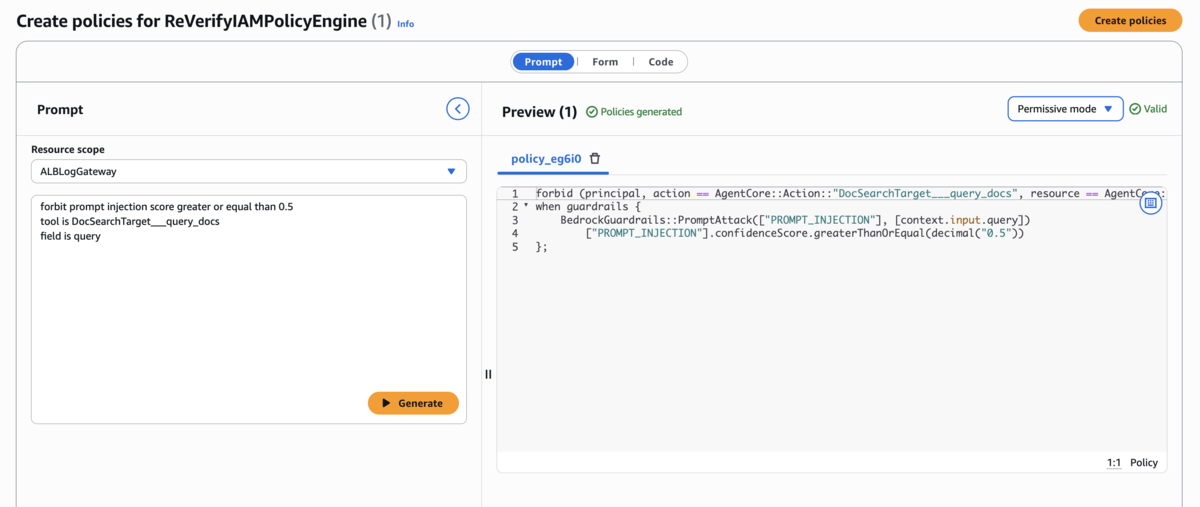This screenshot has height=507, width=1200.
Task: Click the 'Resource scope' label
Action: click(68, 149)
